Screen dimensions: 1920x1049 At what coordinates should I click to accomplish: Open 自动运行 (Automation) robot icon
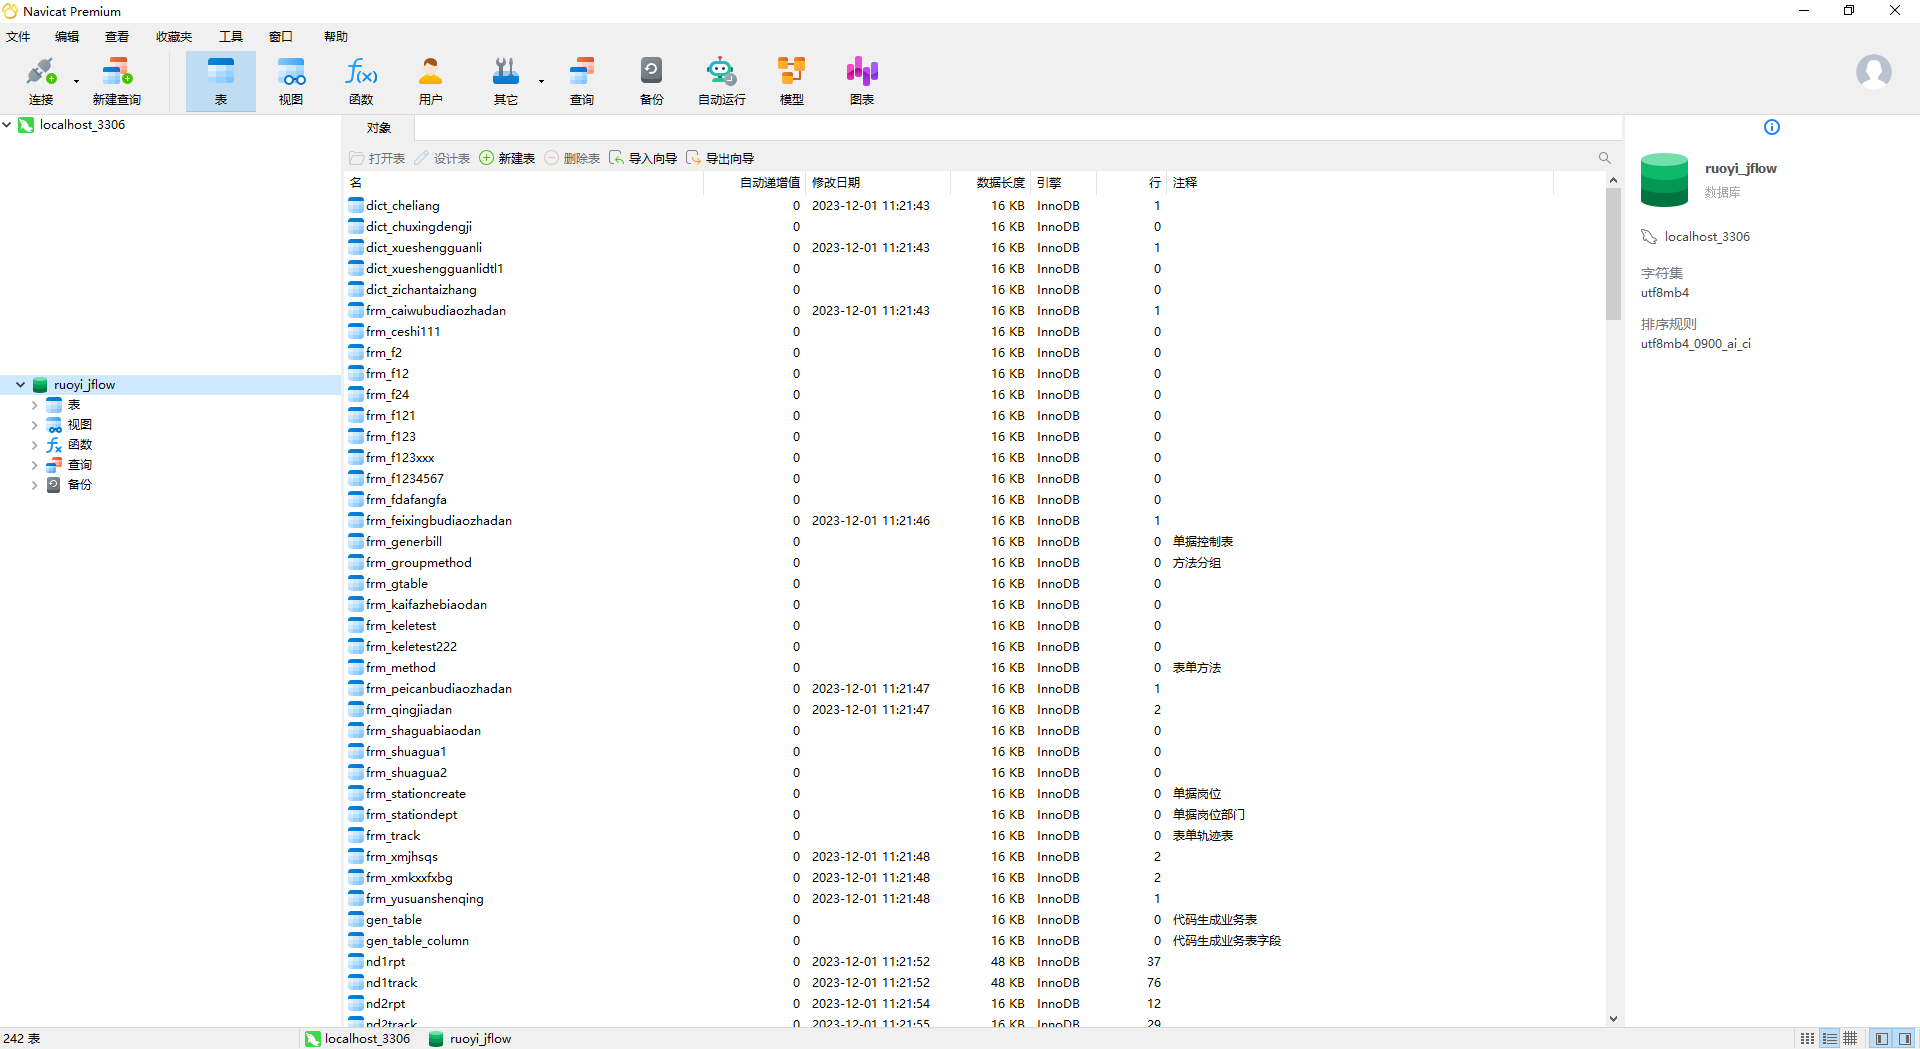click(721, 80)
